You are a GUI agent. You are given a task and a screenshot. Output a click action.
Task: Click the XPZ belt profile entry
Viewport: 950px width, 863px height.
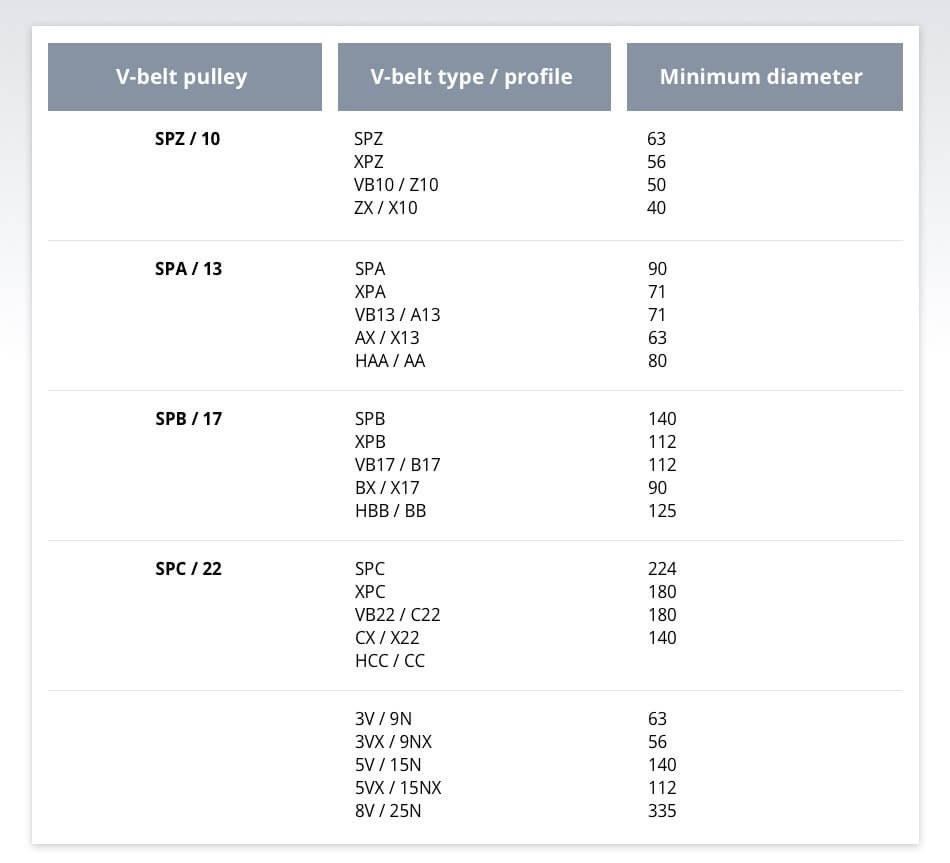[x=369, y=162]
